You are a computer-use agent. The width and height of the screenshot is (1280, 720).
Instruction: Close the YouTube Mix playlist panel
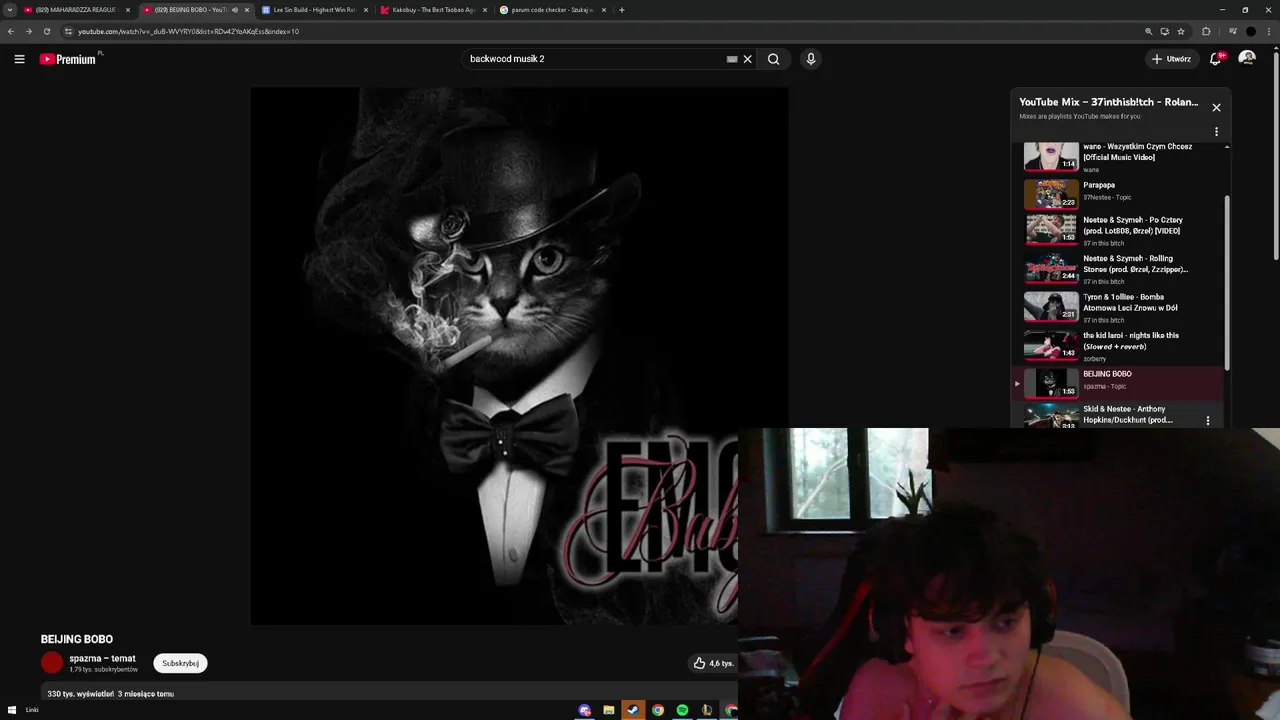pos(1216,107)
